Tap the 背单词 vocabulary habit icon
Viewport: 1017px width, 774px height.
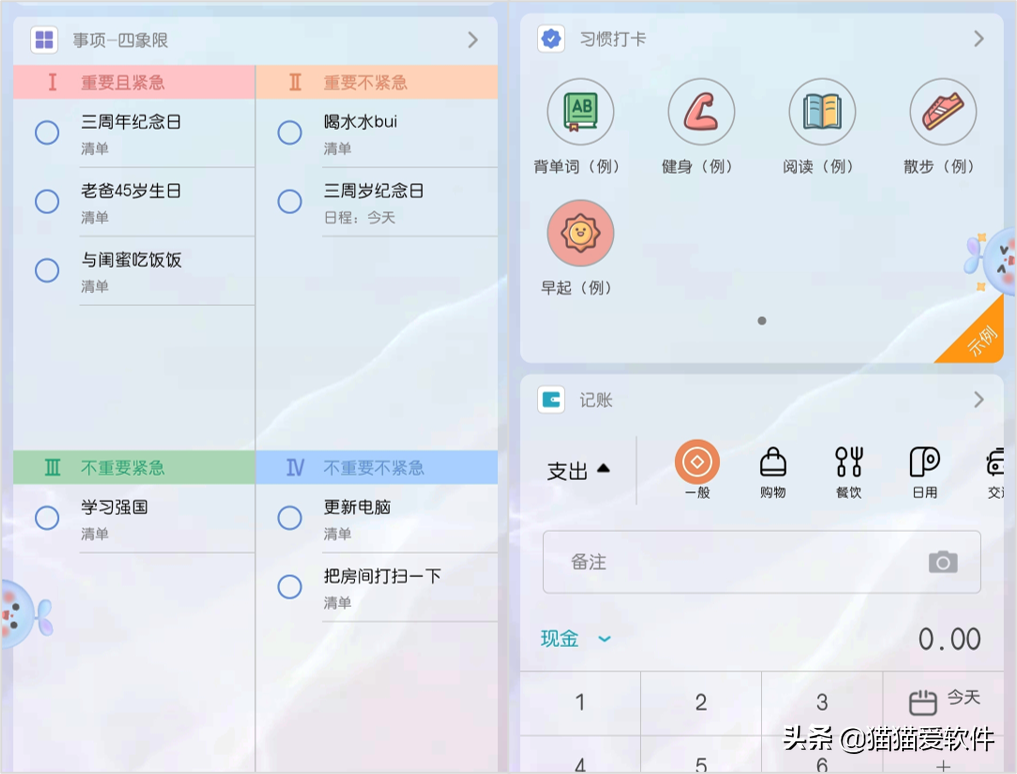(580, 112)
